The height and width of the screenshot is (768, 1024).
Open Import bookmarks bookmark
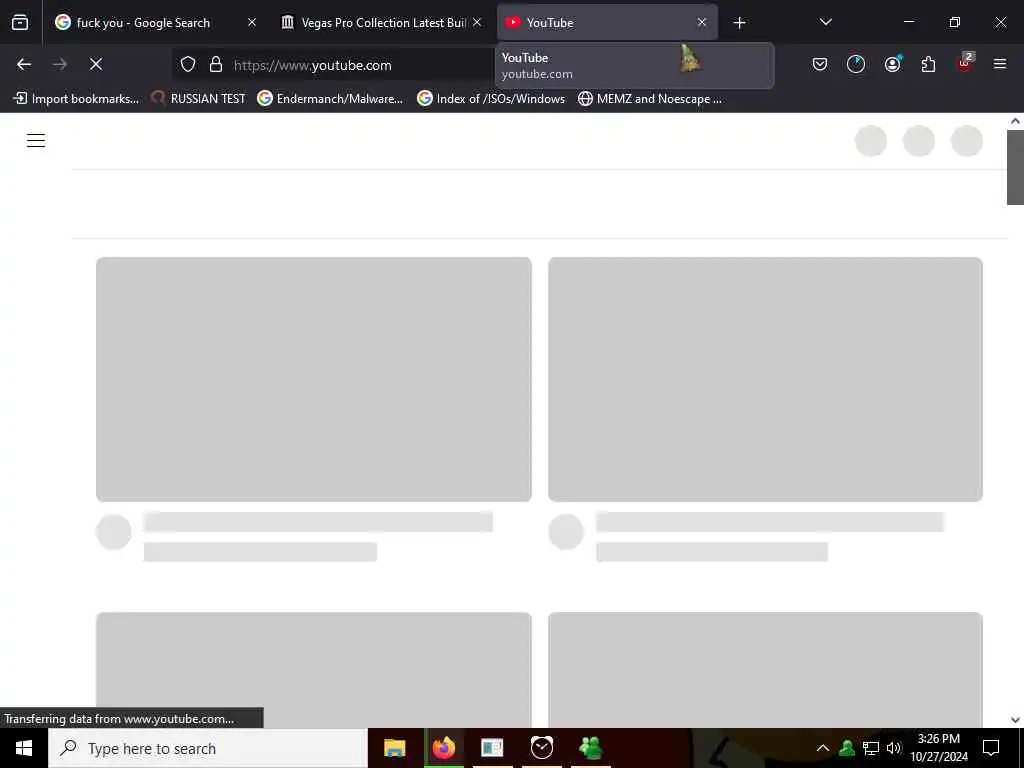tap(76, 99)
